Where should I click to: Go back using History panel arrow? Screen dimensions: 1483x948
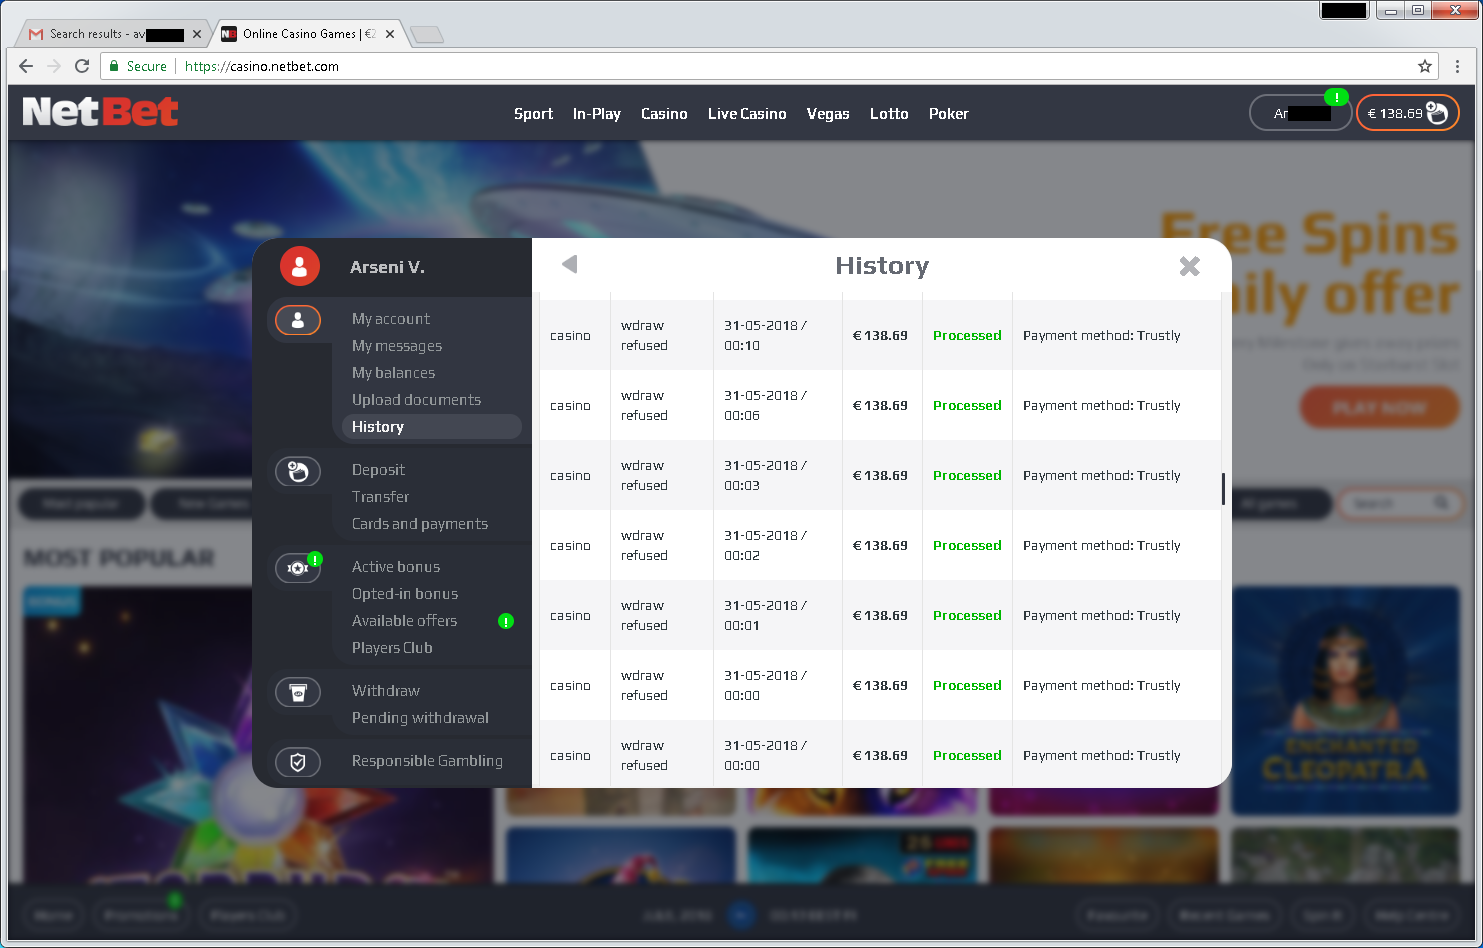(570, 264)
